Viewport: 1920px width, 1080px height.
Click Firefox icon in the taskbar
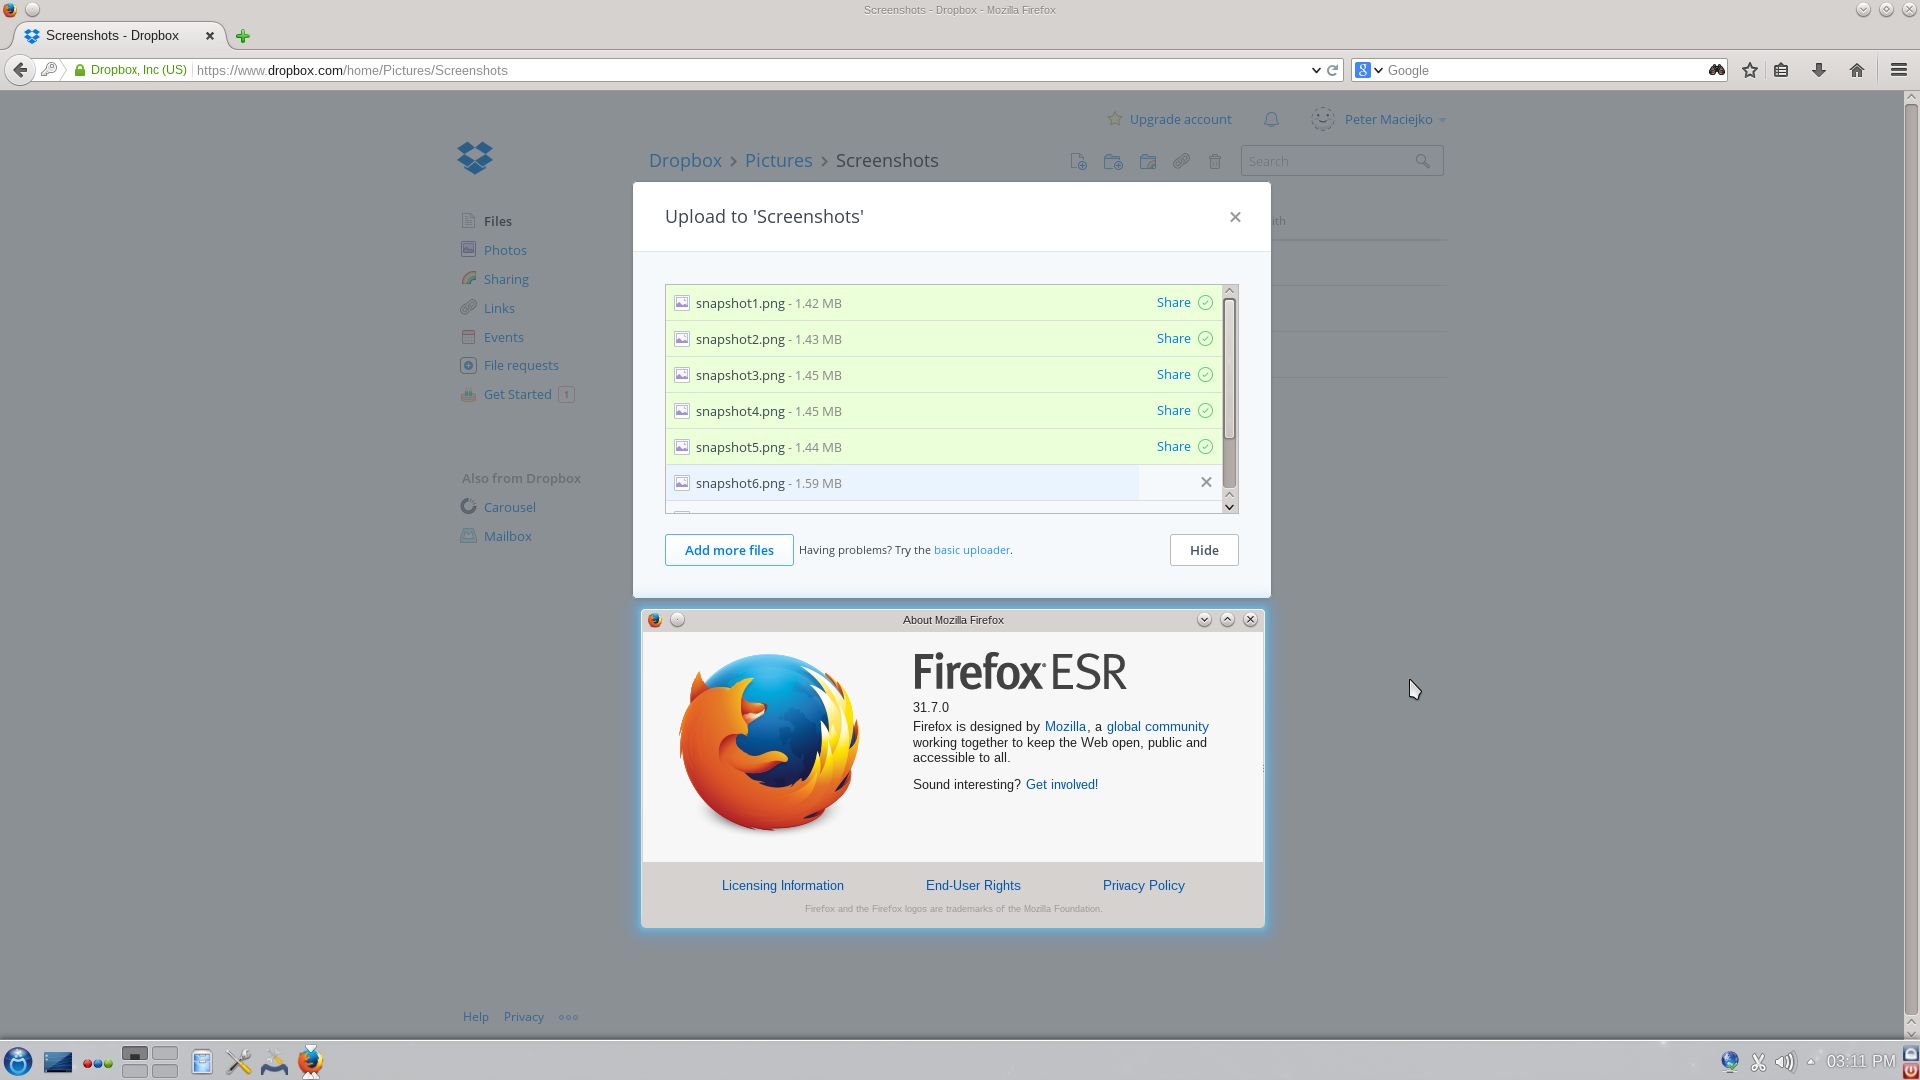click(x=310, y=1061)
